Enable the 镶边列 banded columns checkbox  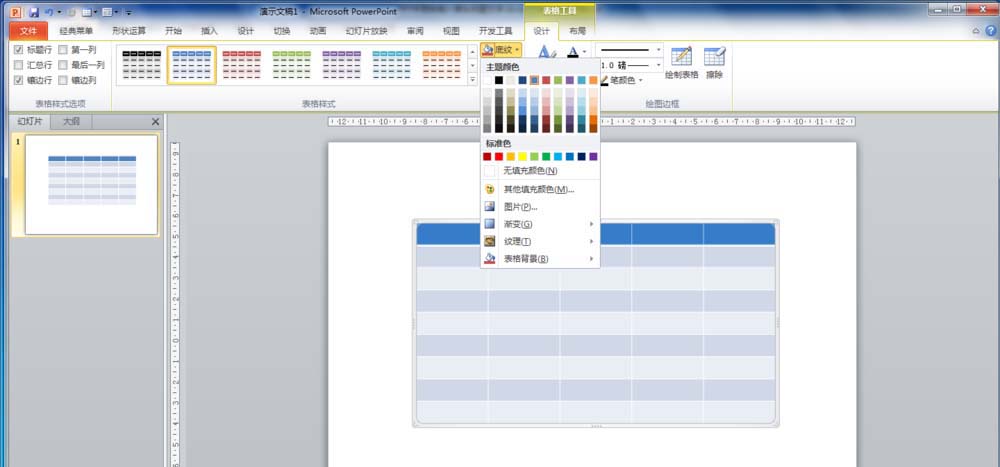click(x=62, y=80)
